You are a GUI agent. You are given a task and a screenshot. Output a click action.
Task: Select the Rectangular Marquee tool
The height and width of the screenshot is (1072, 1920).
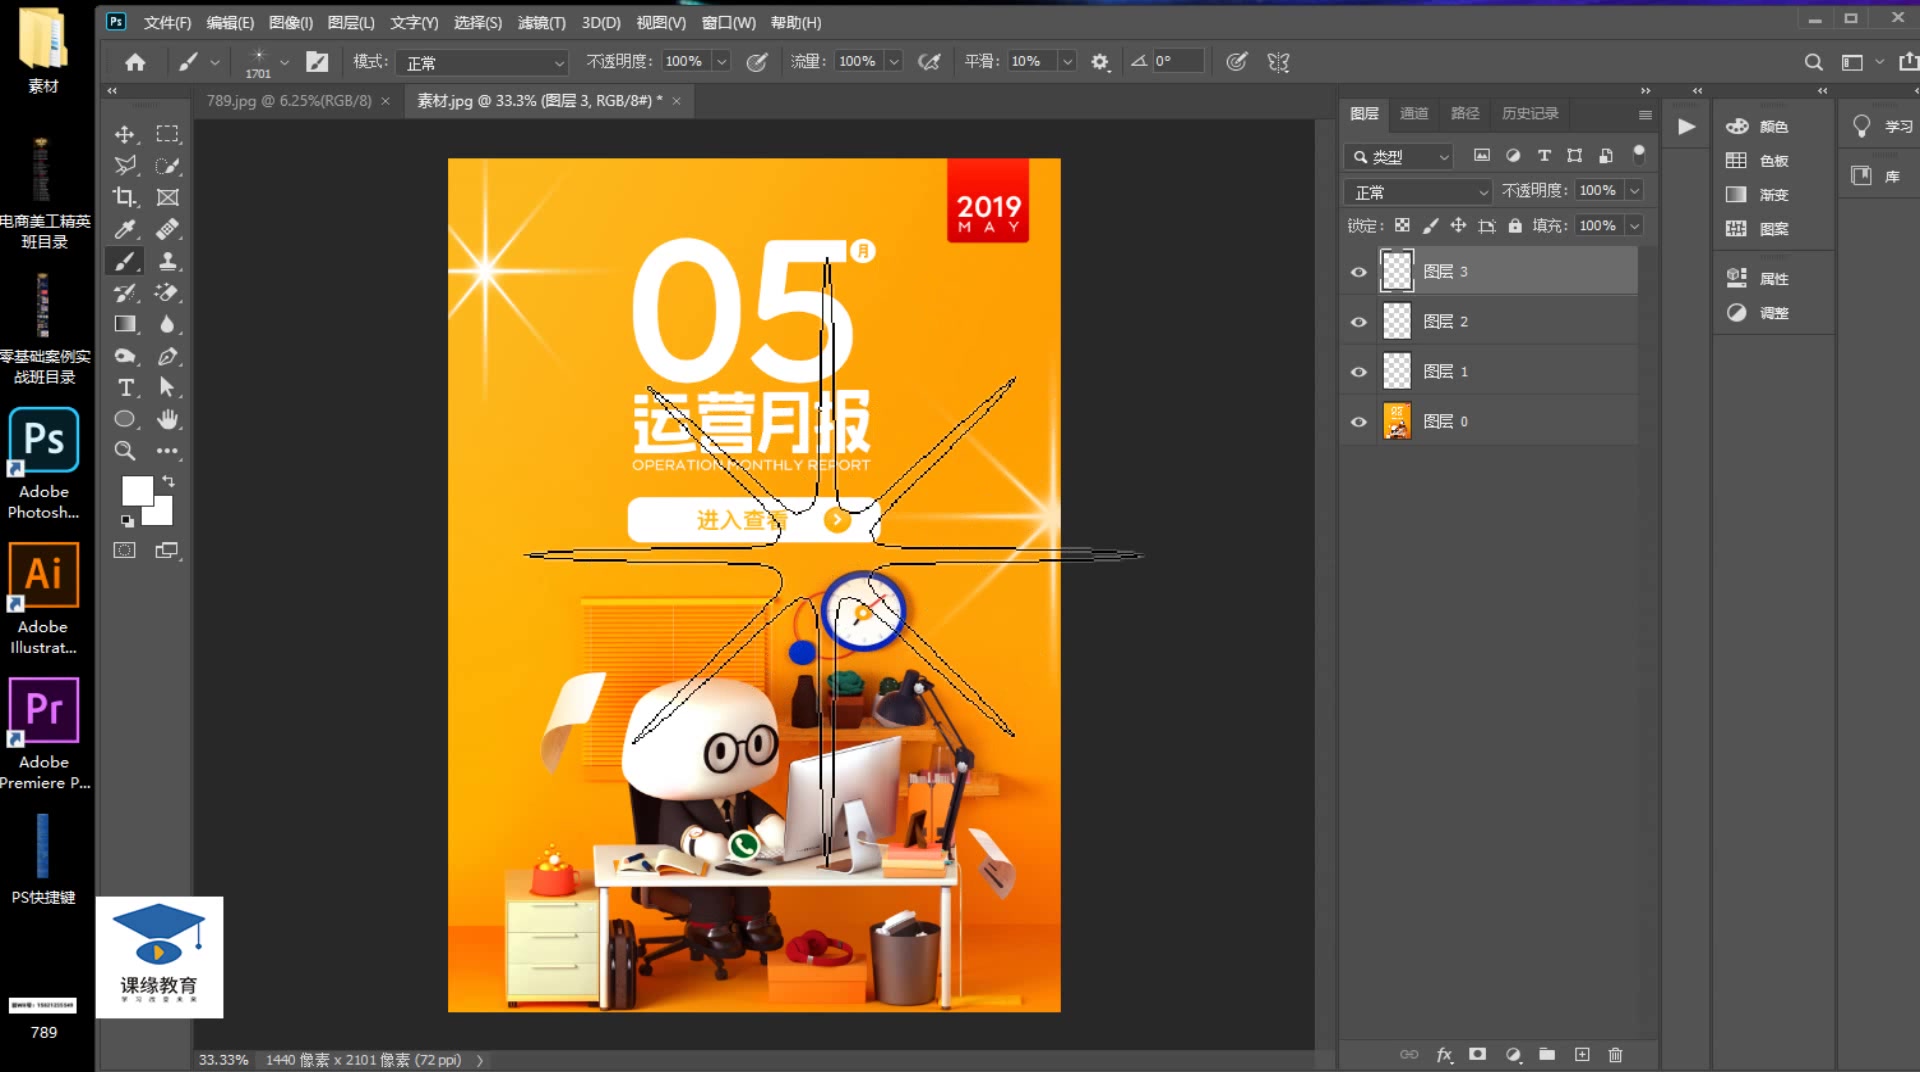[167, 134]
